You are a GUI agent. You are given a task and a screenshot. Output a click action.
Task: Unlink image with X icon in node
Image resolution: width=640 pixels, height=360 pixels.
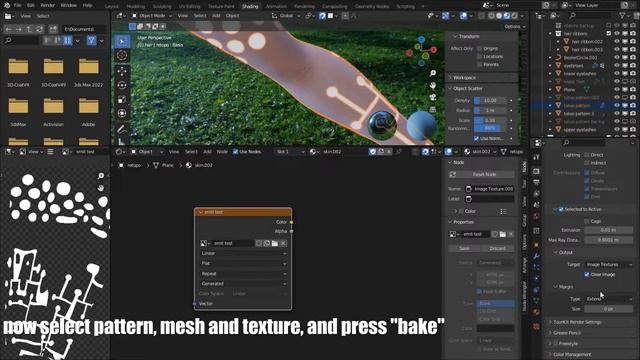283,243
